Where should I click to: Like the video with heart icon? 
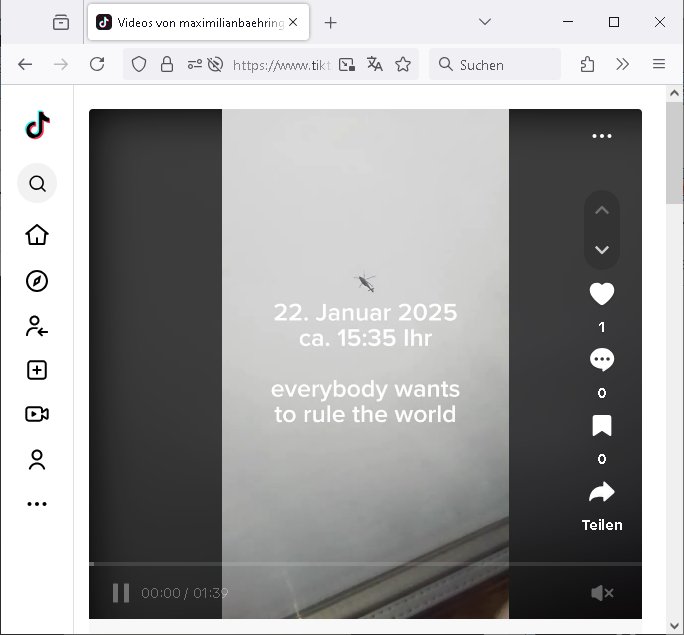pyautogui.click(x=602, y=294)
